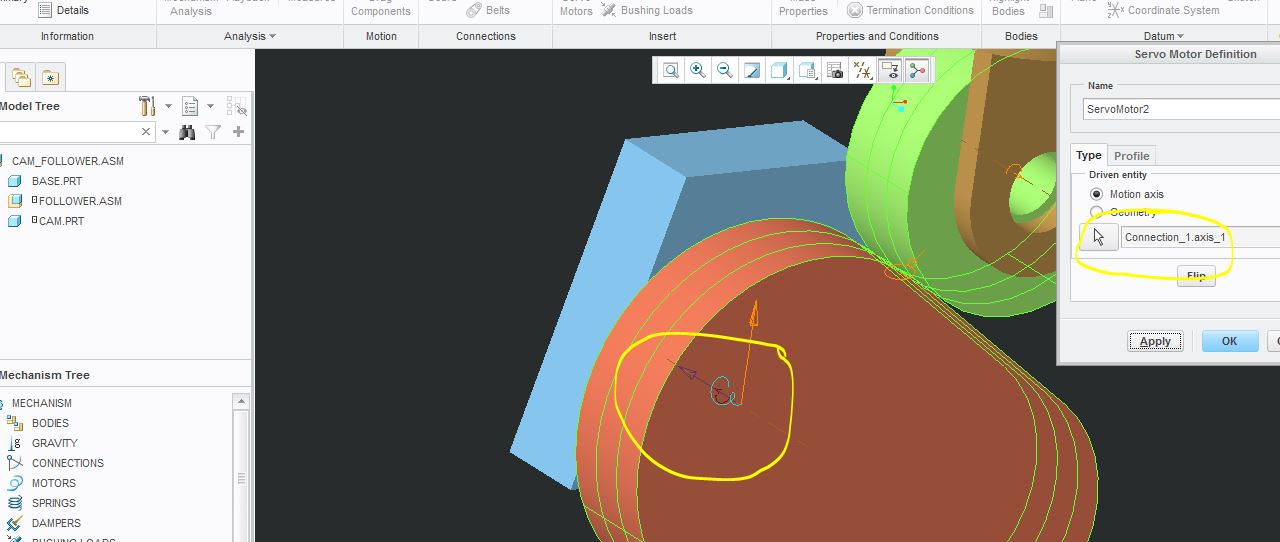Open the Bushing Loads tool
Screen dimensions: 1280x542
pos(646,10)
